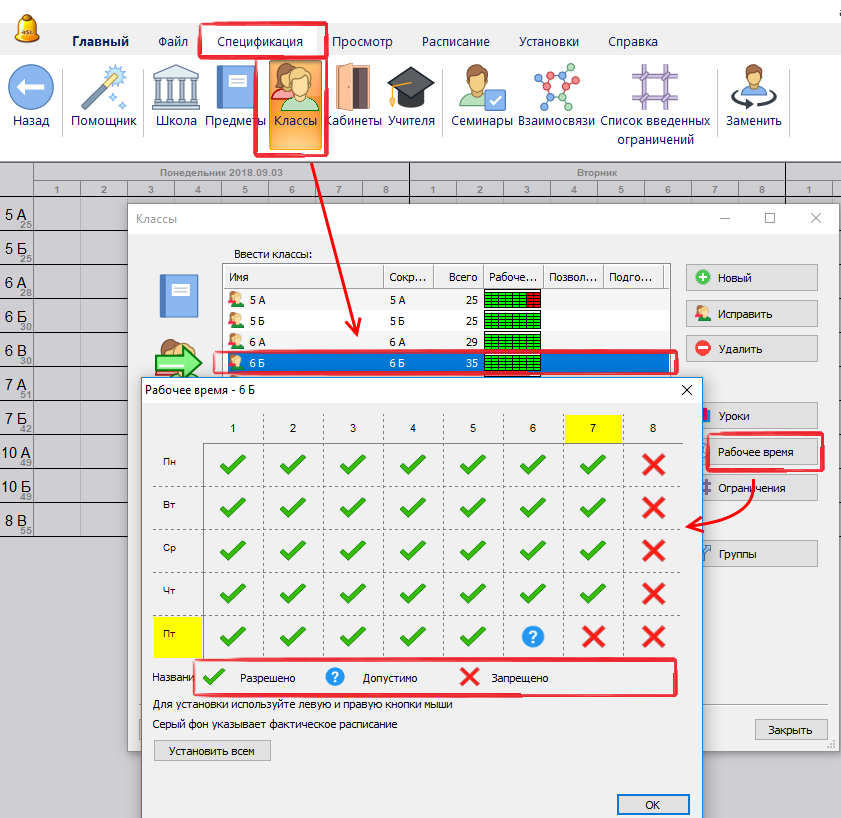Image resolution: width=841 pixels, height=818 pixels.
Task: Click the Новый class button
Action: pos(751,278)
